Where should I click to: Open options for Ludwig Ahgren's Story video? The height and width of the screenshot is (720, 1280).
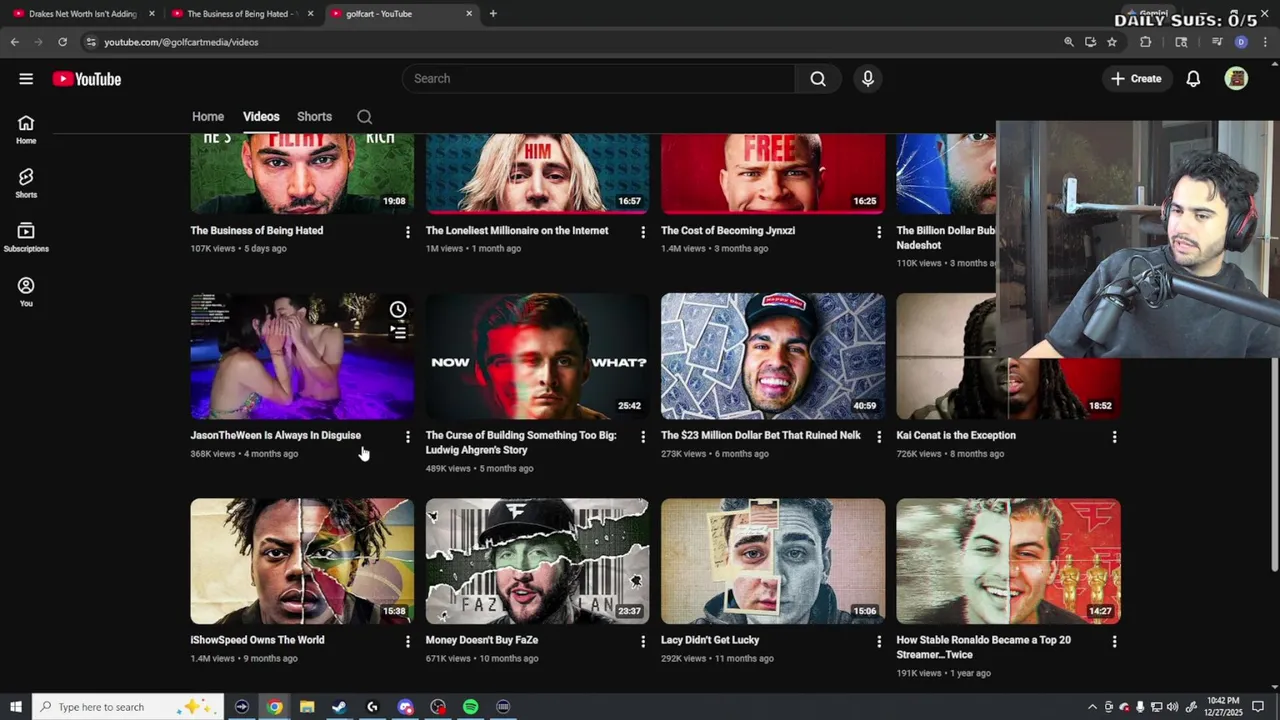643,437
